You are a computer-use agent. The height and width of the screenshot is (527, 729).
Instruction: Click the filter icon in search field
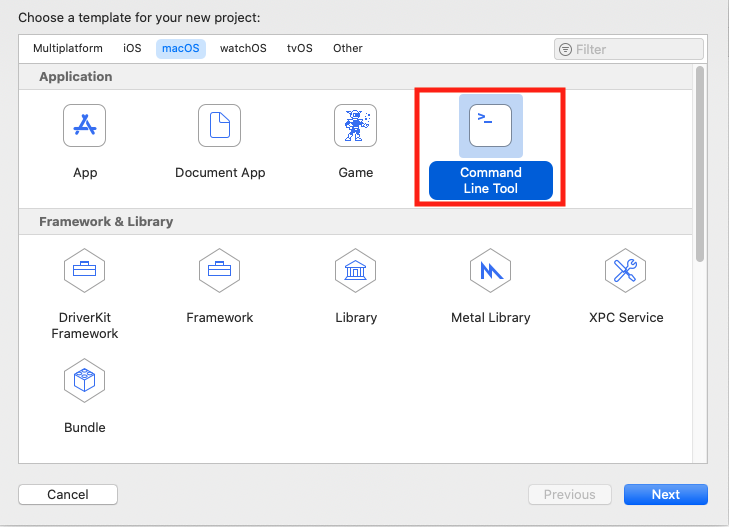(565, 49)
